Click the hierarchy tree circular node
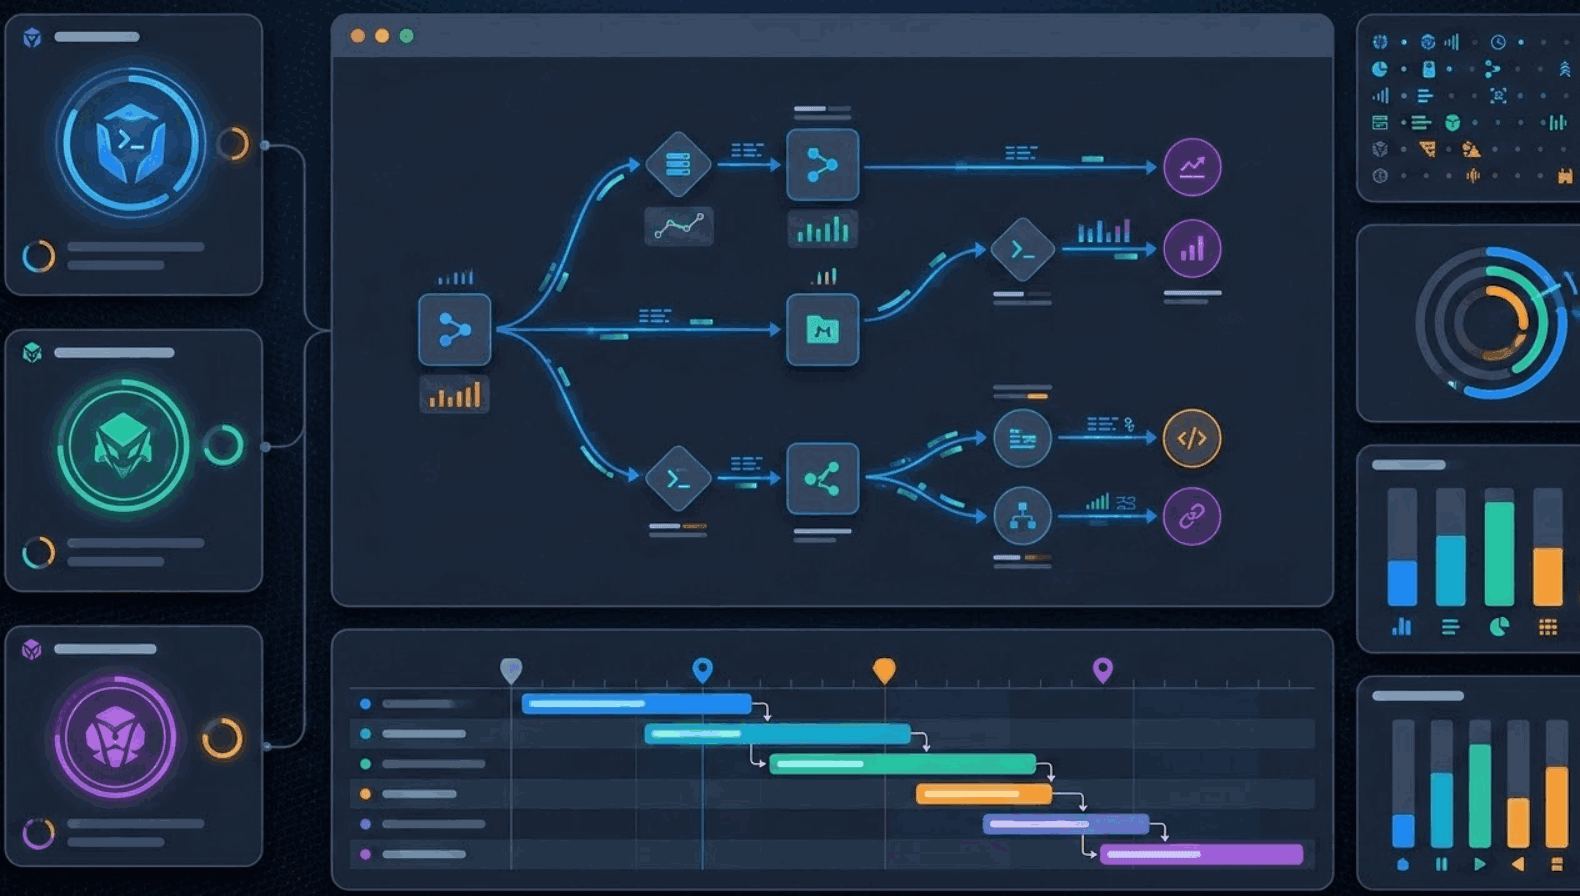The image size is (1580, 896). point(1021,516)
